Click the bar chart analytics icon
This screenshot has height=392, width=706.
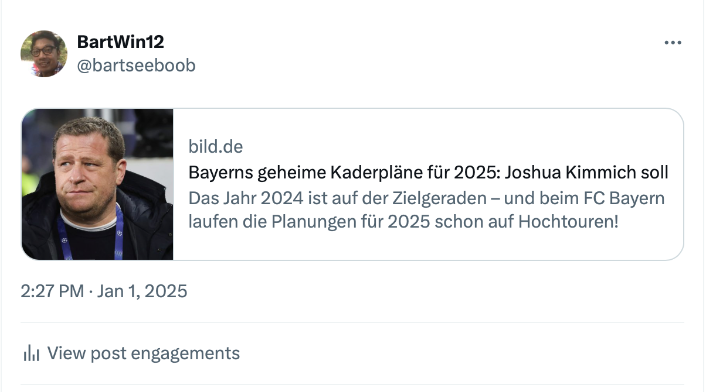click(x=31, y=353)
